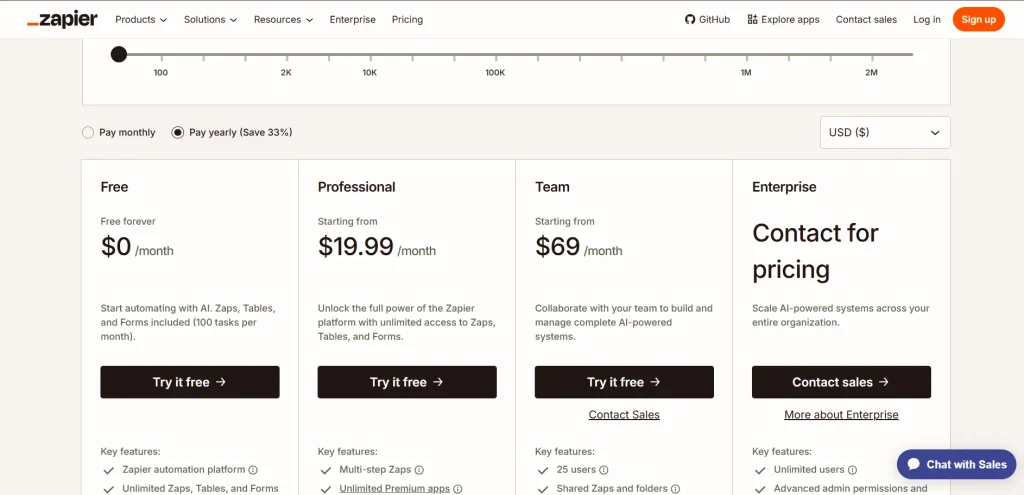
Task: Open Explore apps in header
Action: [783, 20]
